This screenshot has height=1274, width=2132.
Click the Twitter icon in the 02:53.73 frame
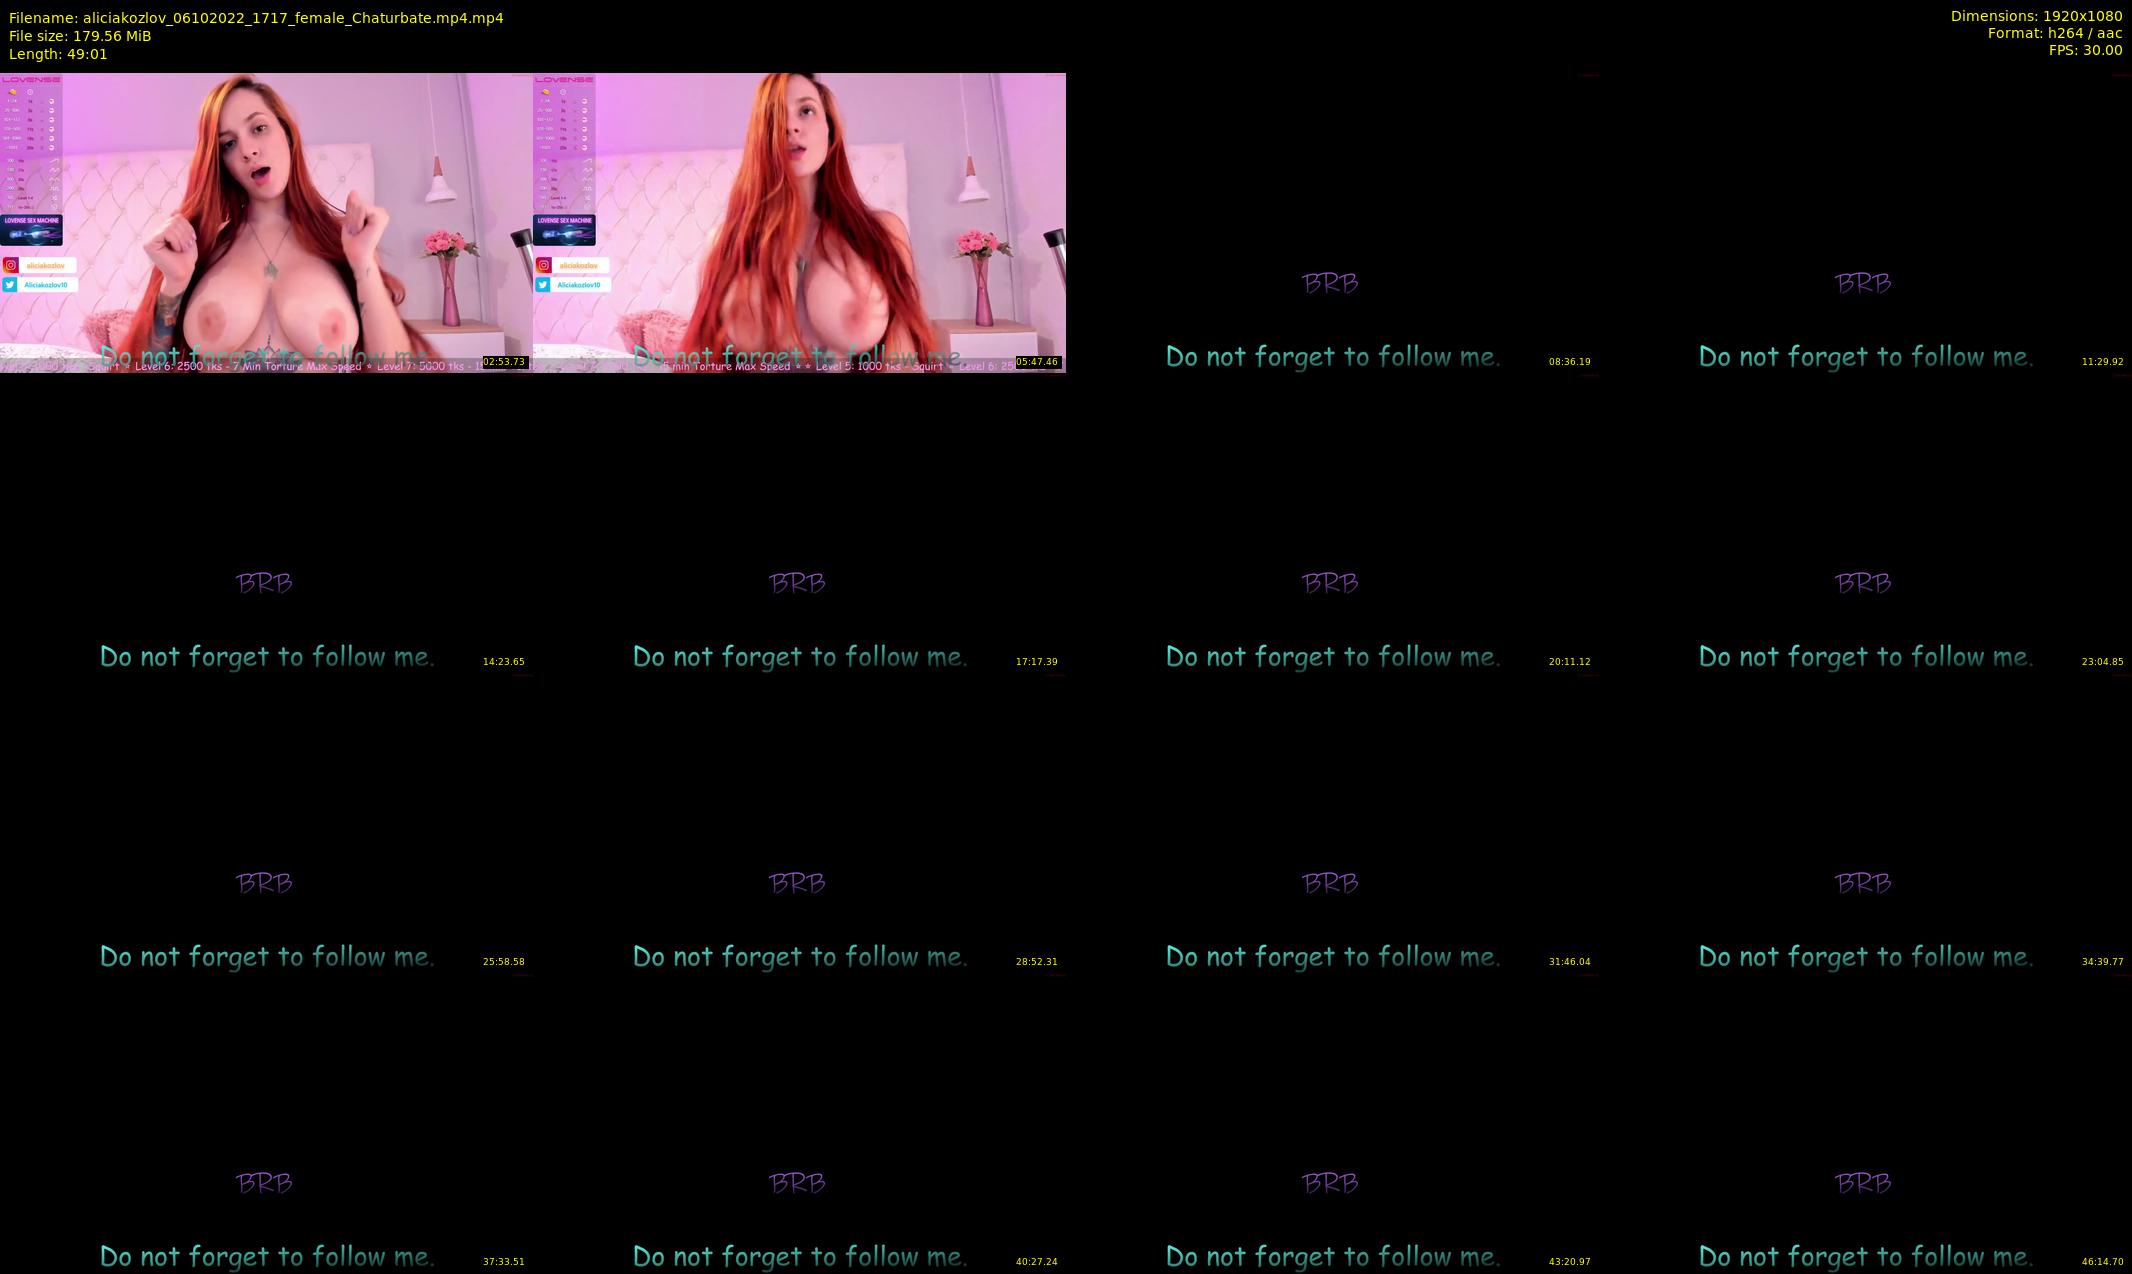click(11, 285)
